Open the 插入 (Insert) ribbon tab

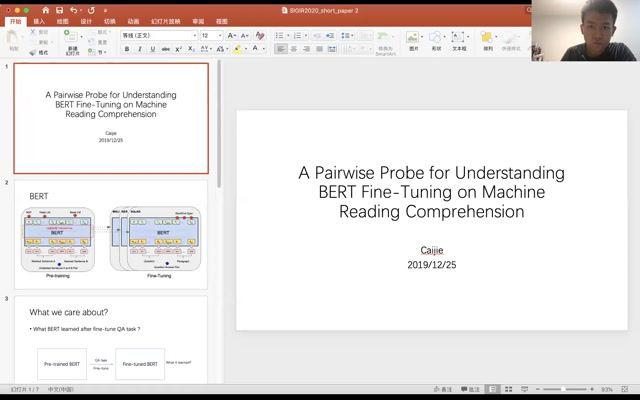(x=39, y=20)
